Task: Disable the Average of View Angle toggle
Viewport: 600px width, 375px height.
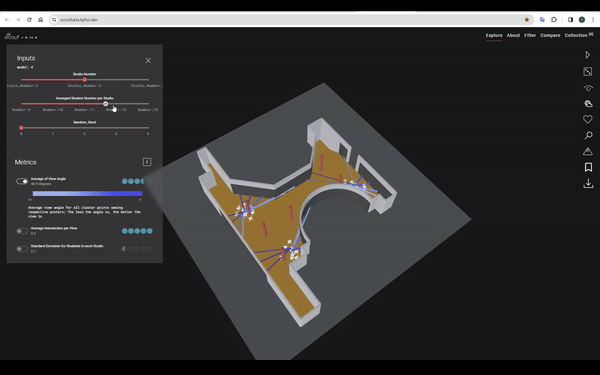Action: (x=22, y=181)
